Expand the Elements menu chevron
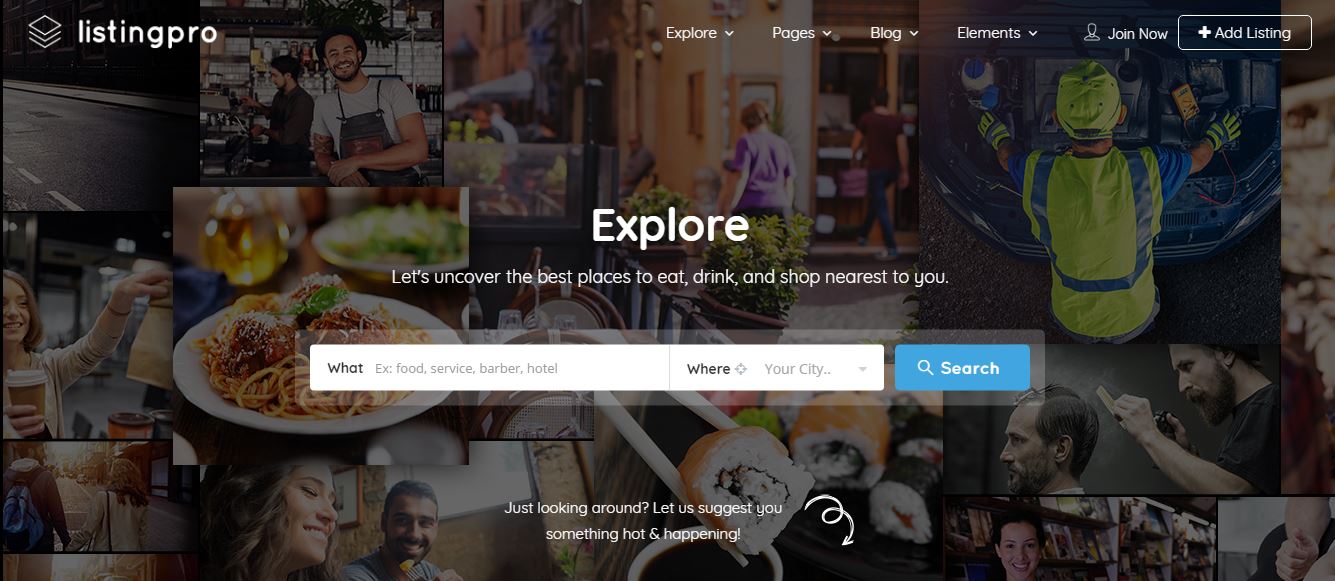 tap(1033, 34)
